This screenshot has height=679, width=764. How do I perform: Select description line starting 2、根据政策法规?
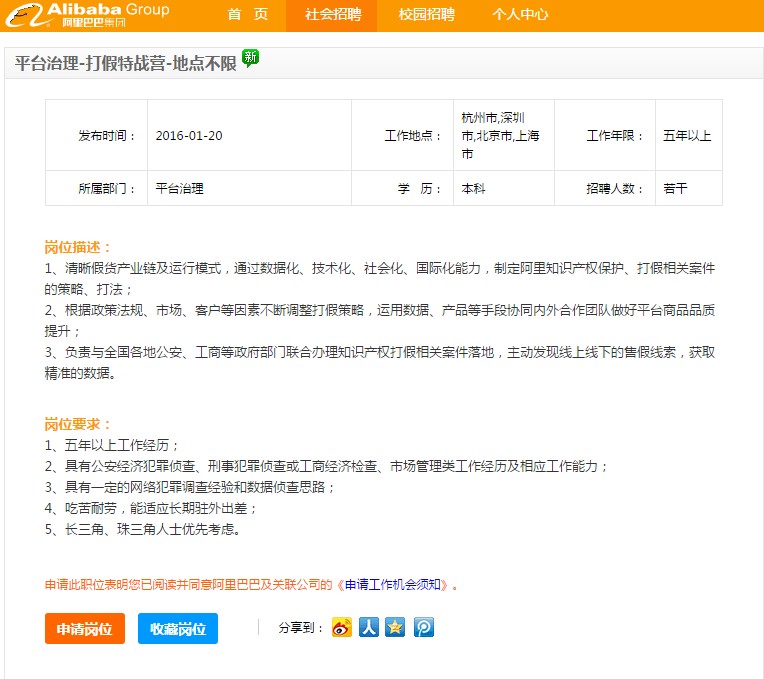click(380, 321)
